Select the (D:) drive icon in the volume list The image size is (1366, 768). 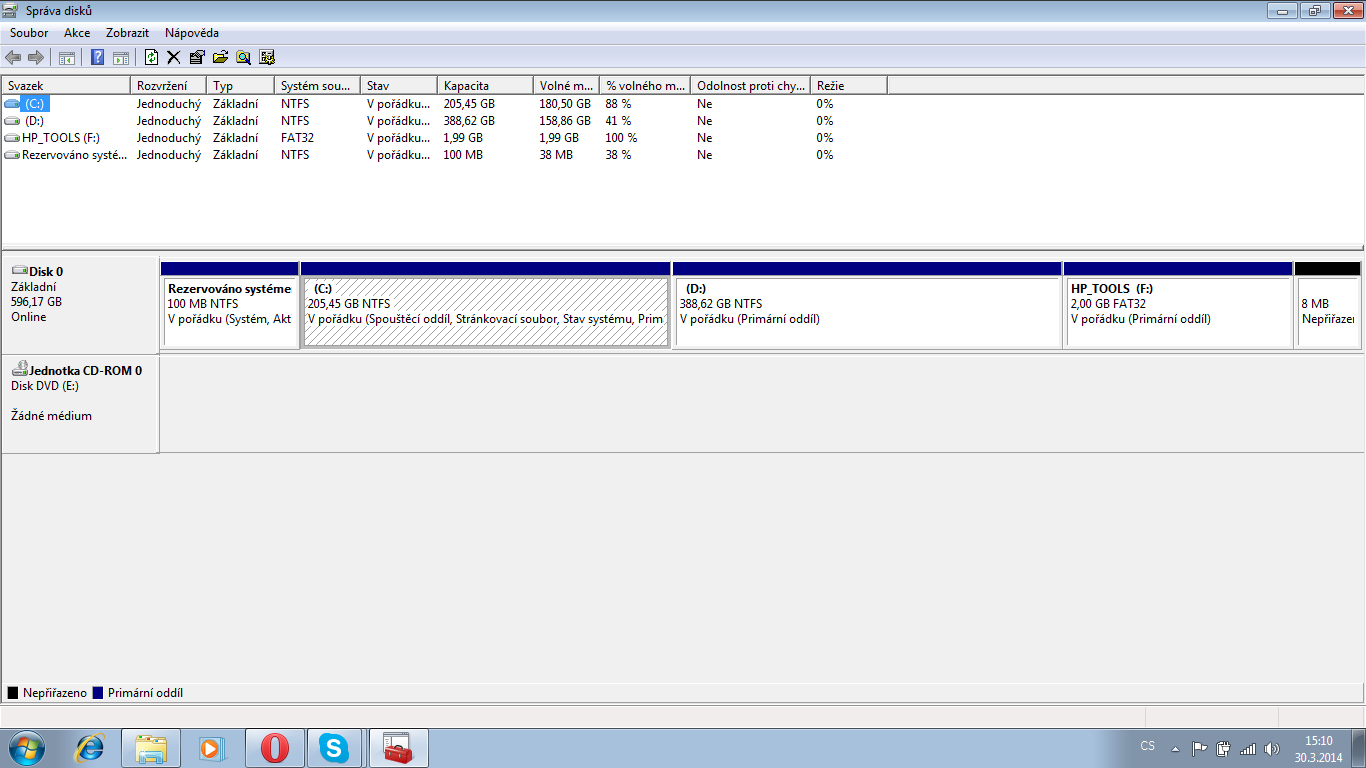(12, 121)
